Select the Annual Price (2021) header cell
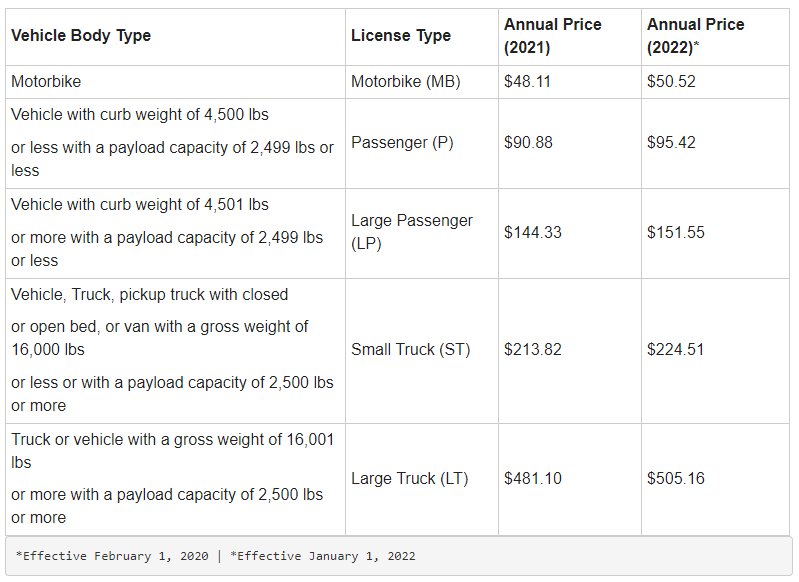 click(x=570, y=37)
